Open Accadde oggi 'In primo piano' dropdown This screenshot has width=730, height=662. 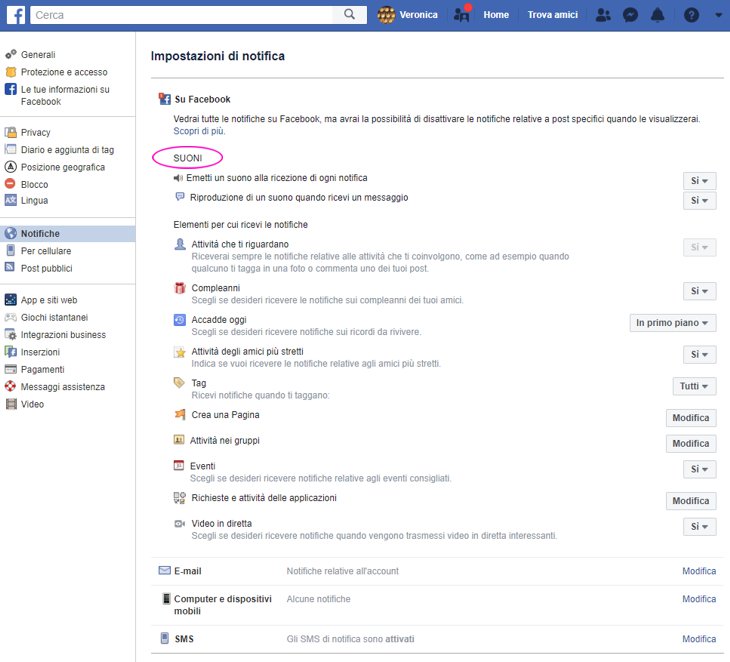[x=673, y=323]
